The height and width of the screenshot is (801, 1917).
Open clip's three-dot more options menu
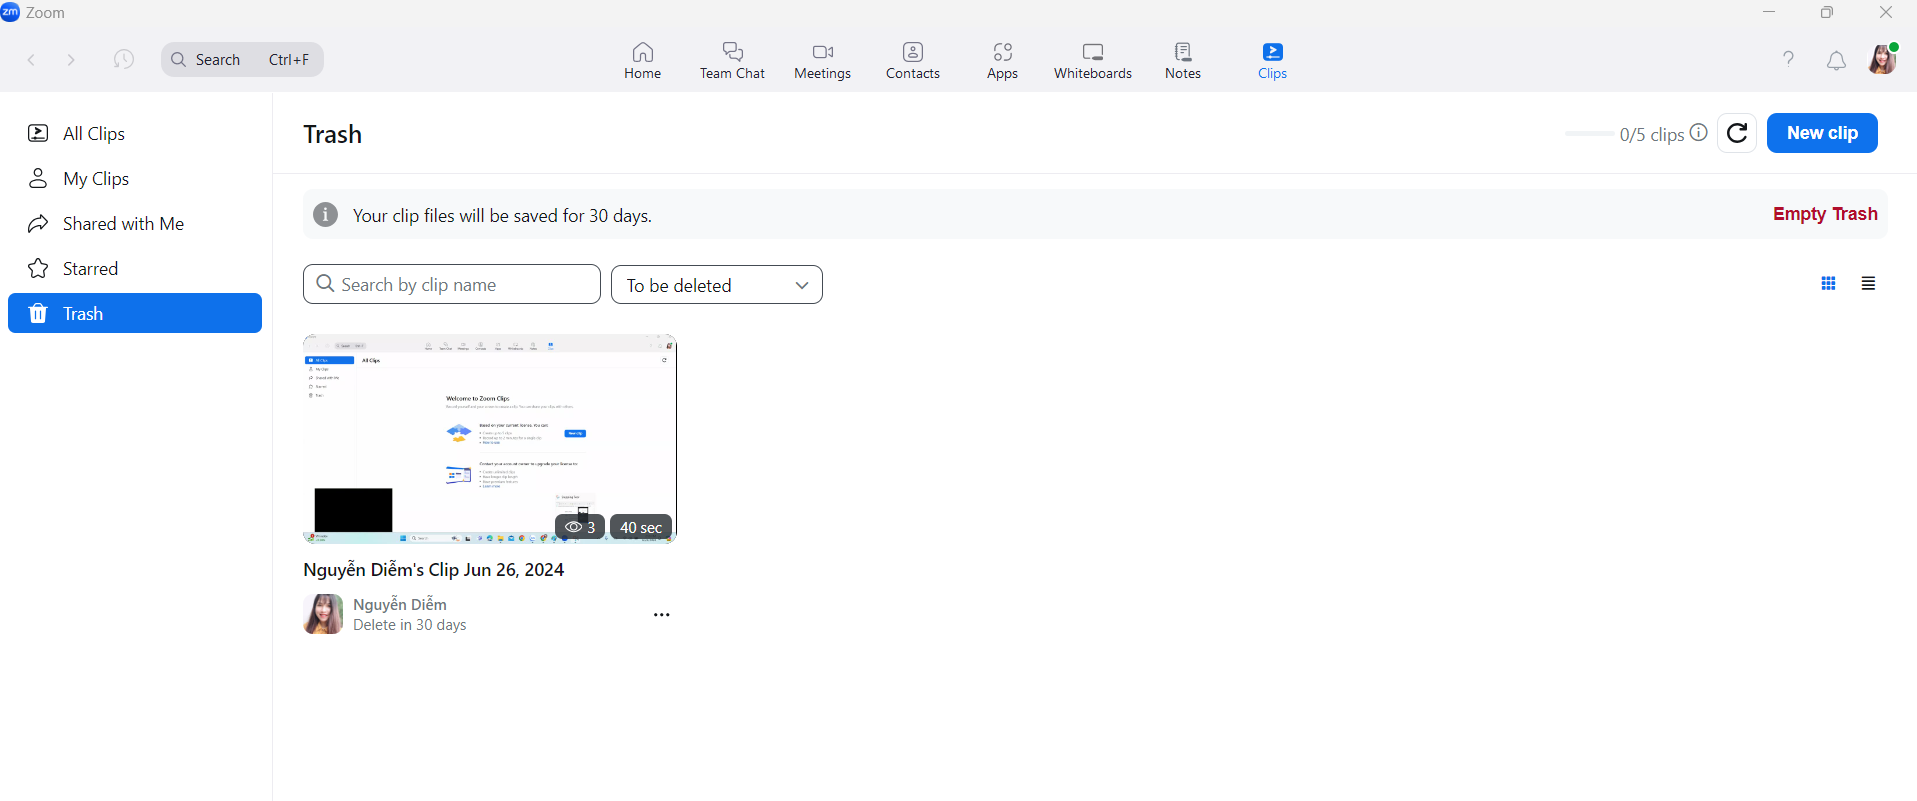tap(661, 615)
